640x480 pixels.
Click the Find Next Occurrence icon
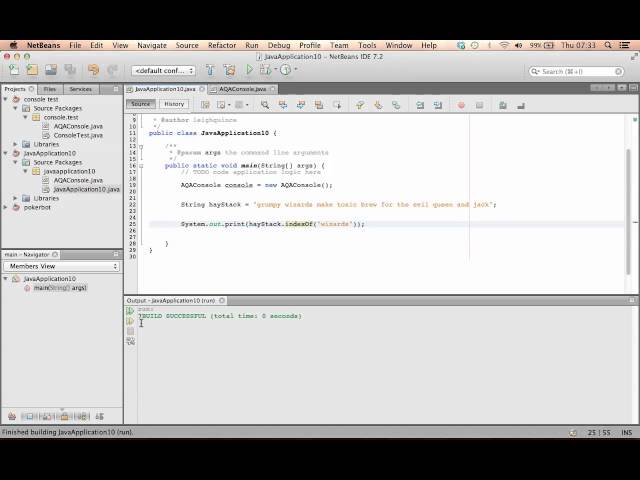(301, 105)
